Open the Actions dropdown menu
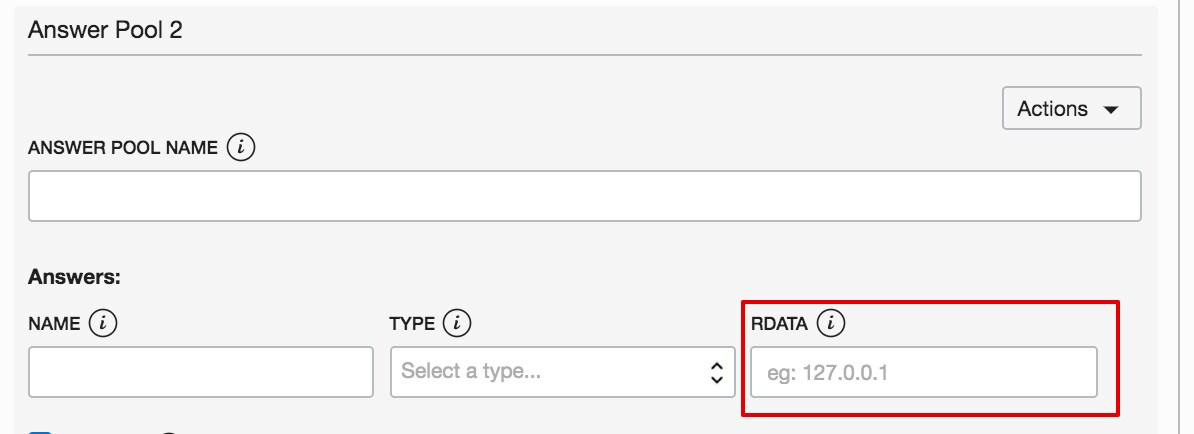This screenshot has height=434, width=1194. pos(1071,108)
